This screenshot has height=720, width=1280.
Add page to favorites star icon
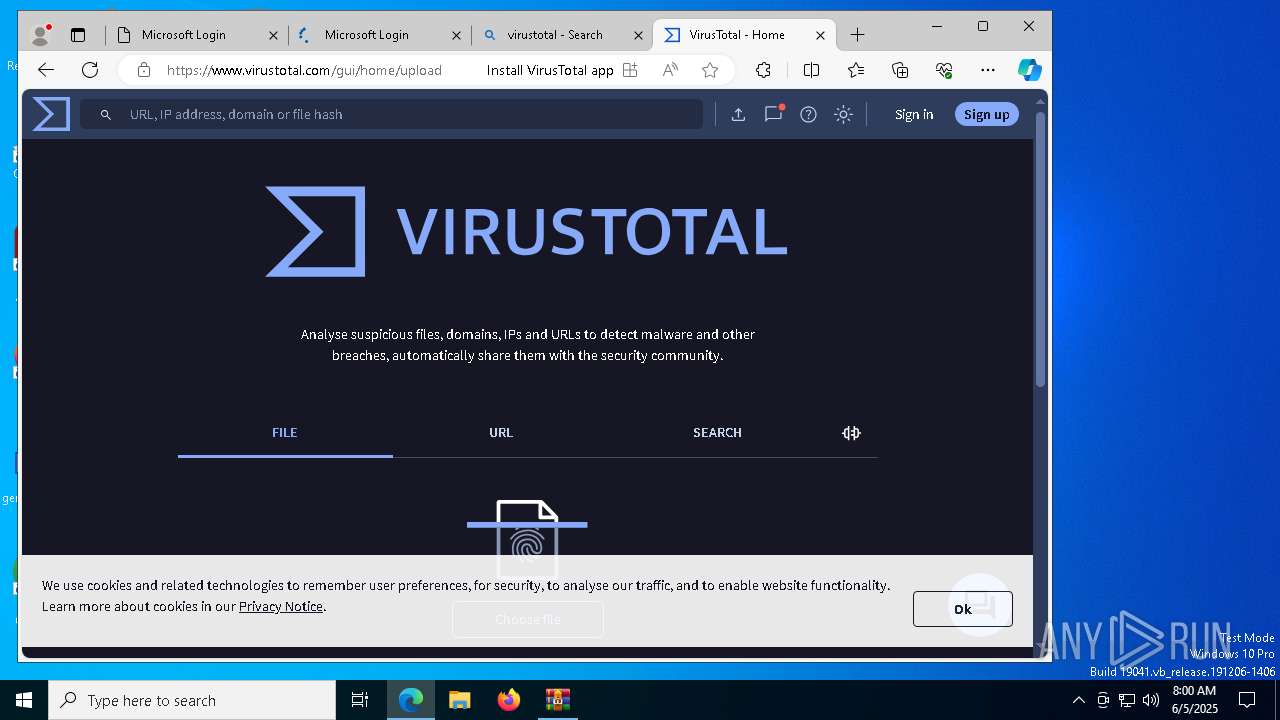710,70
